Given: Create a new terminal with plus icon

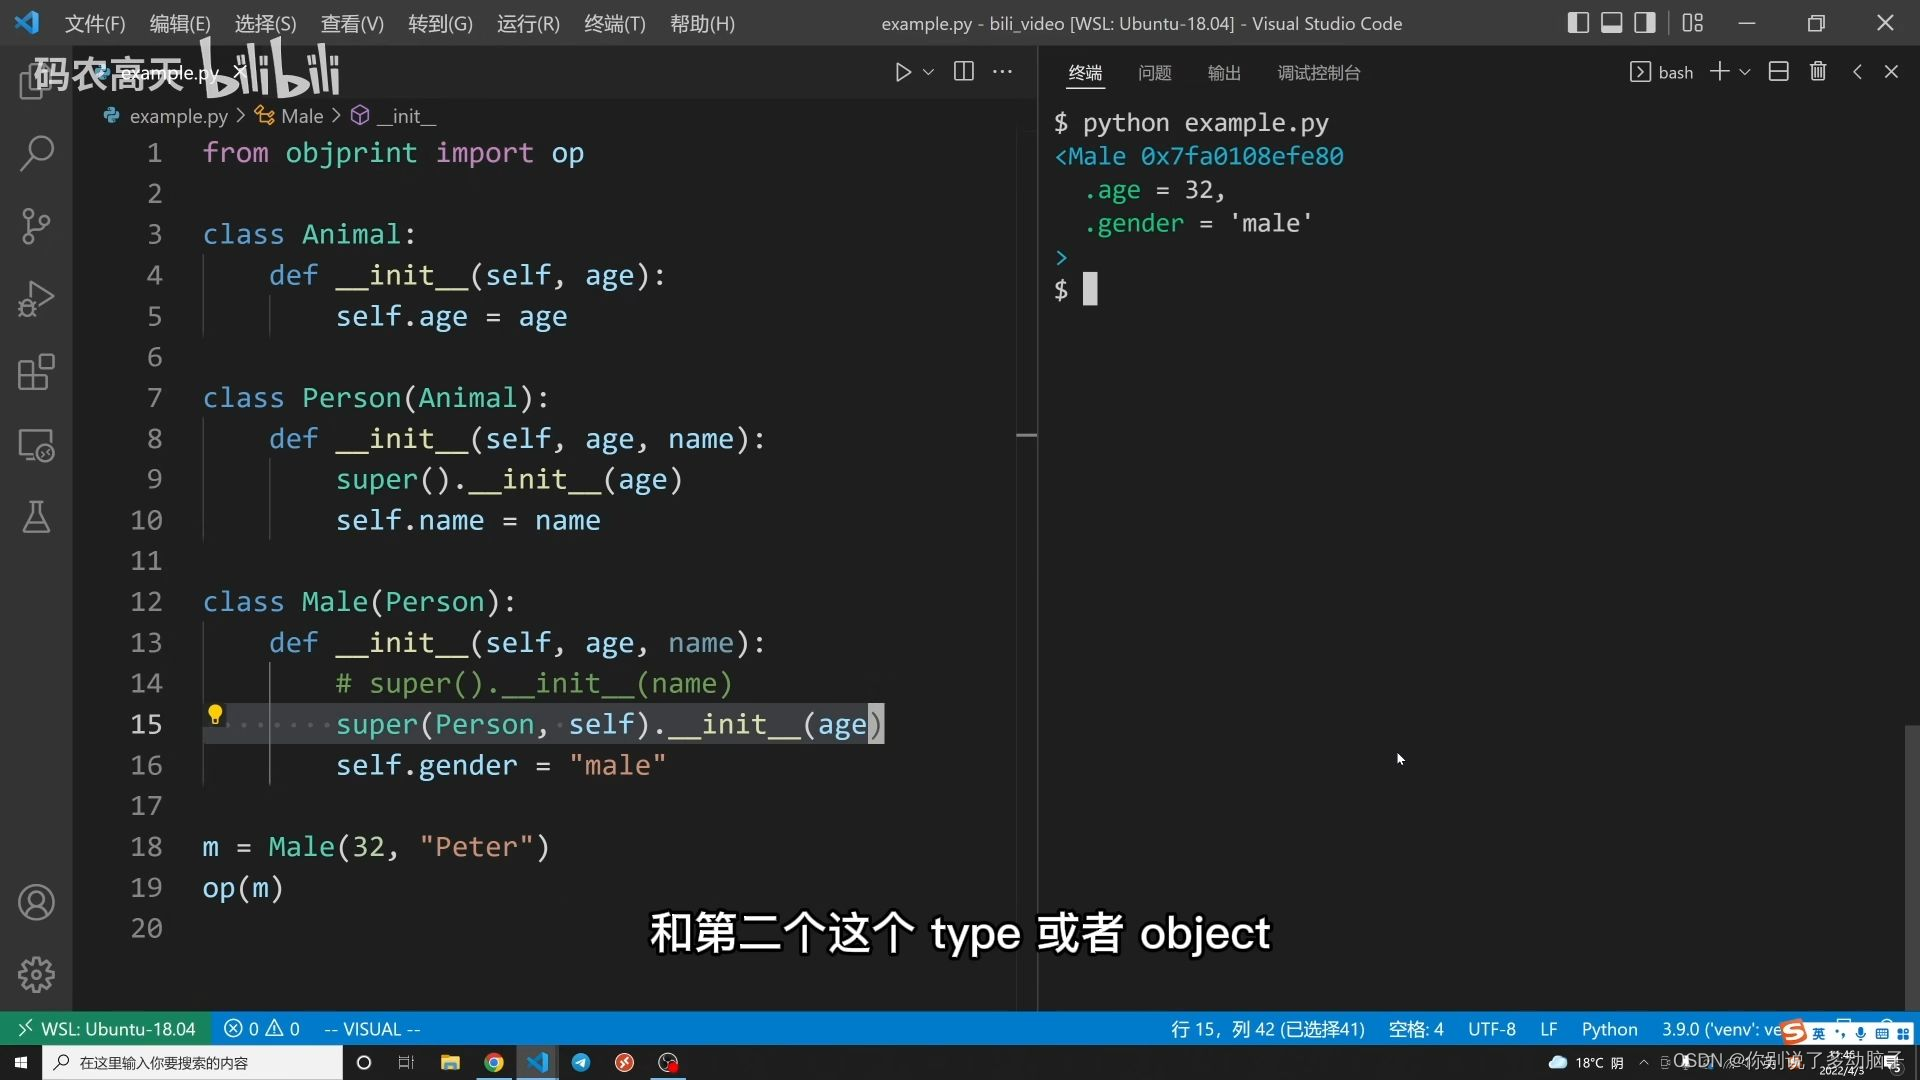Looking at the screenshot, I should coord(1719,72).
